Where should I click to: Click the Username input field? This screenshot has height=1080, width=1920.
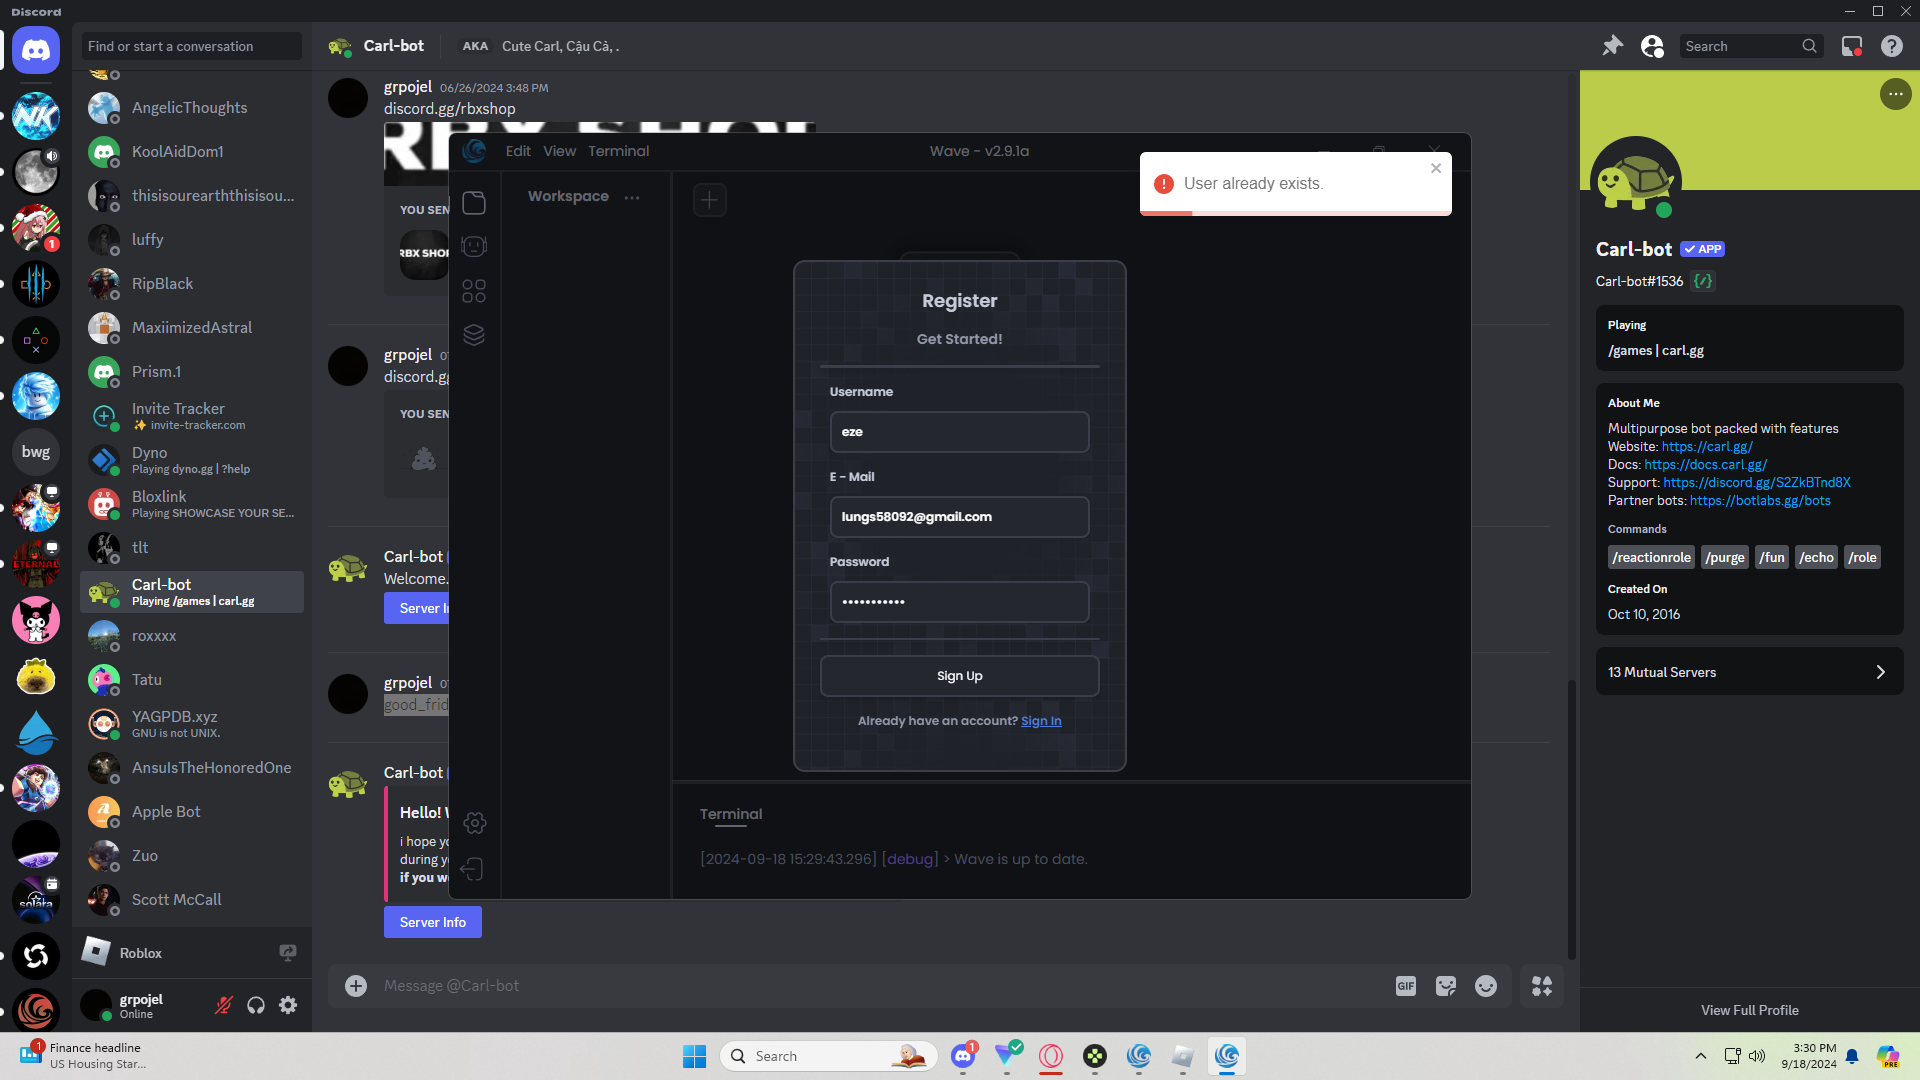[x=959, y=432]
